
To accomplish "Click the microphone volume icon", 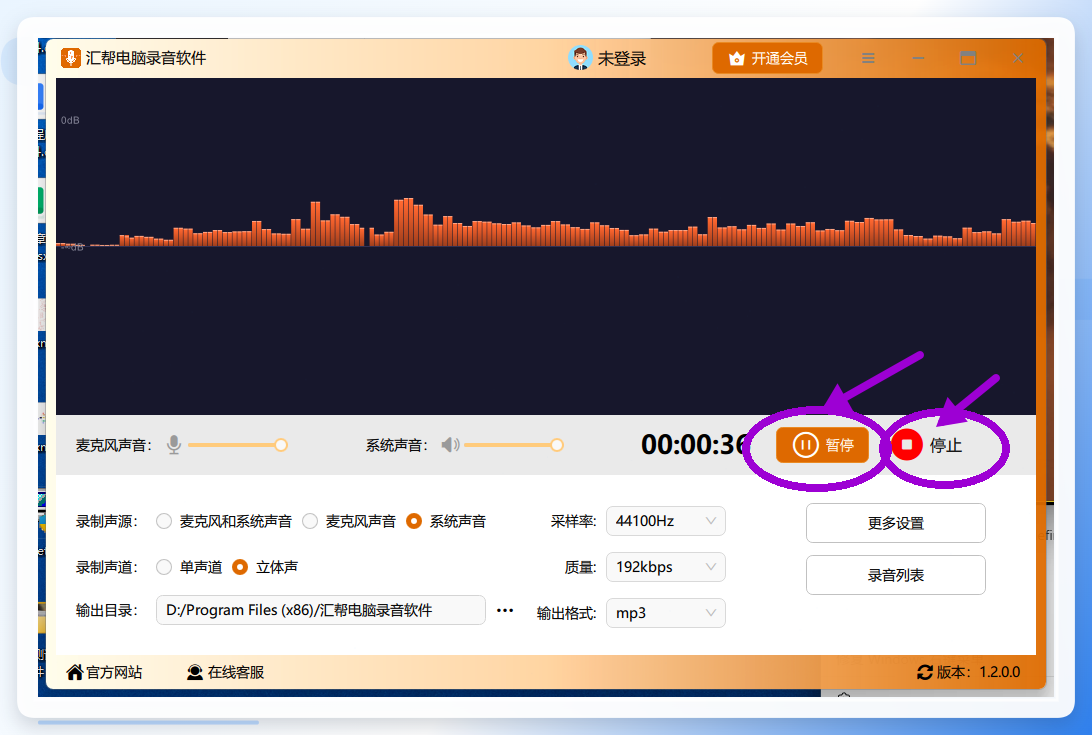I will click(174, 444).
